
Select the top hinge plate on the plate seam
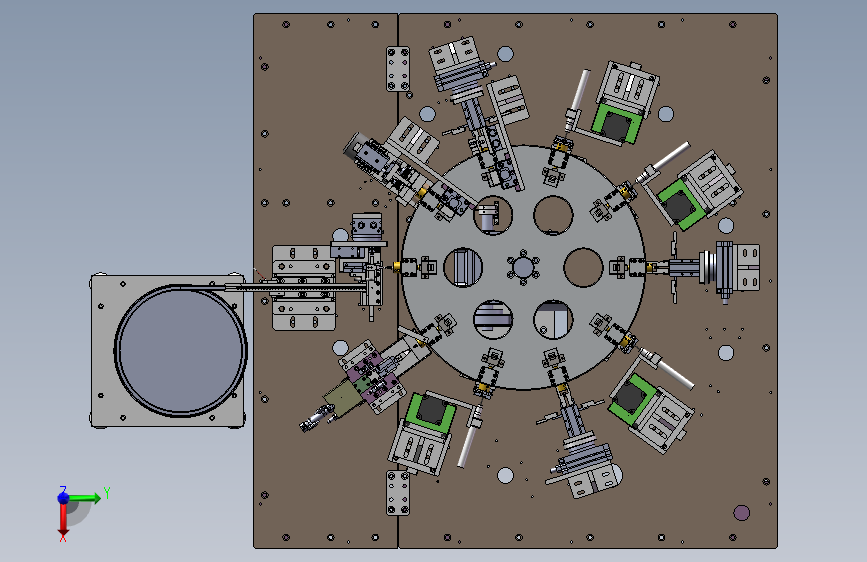tap(398, 69)
